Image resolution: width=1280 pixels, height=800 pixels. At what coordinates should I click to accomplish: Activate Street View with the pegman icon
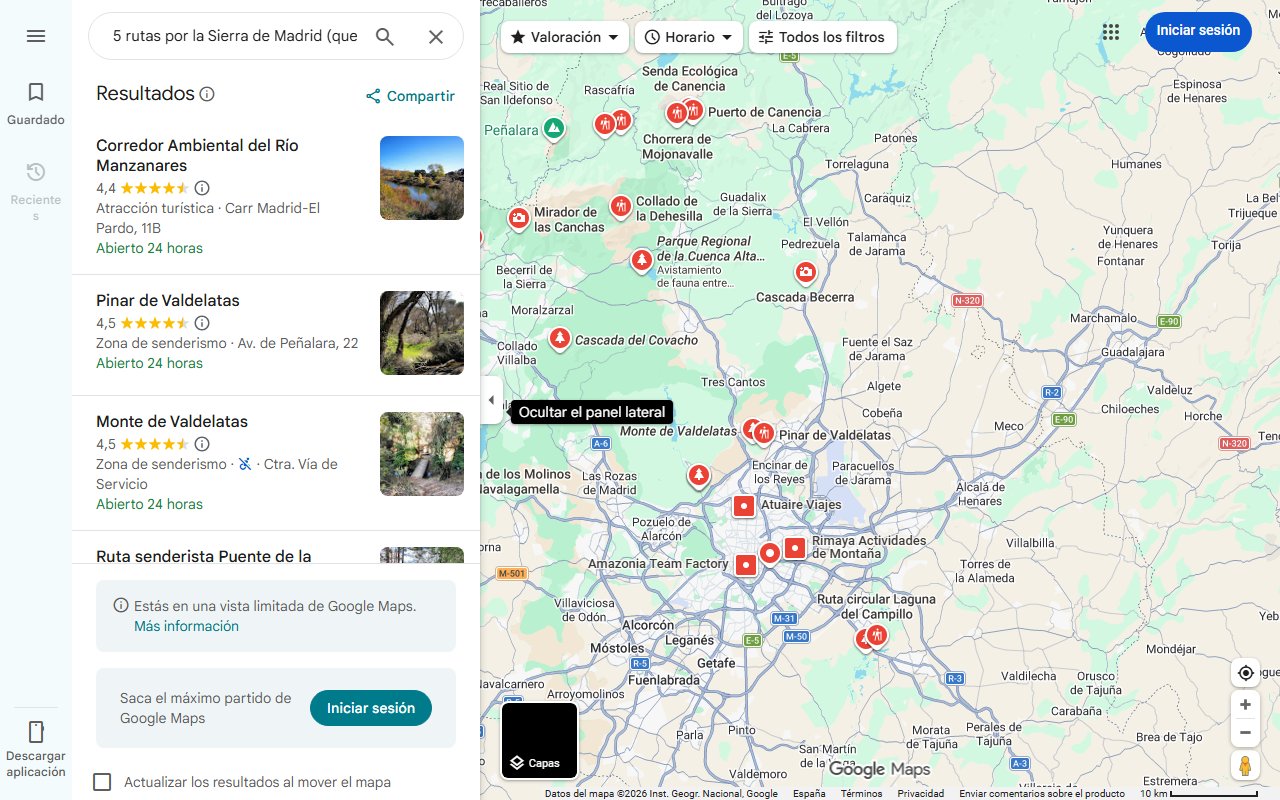(1245, 765)
